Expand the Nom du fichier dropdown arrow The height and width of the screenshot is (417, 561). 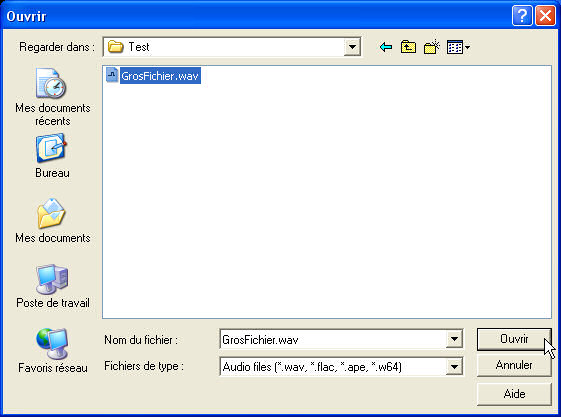[454, 339]
